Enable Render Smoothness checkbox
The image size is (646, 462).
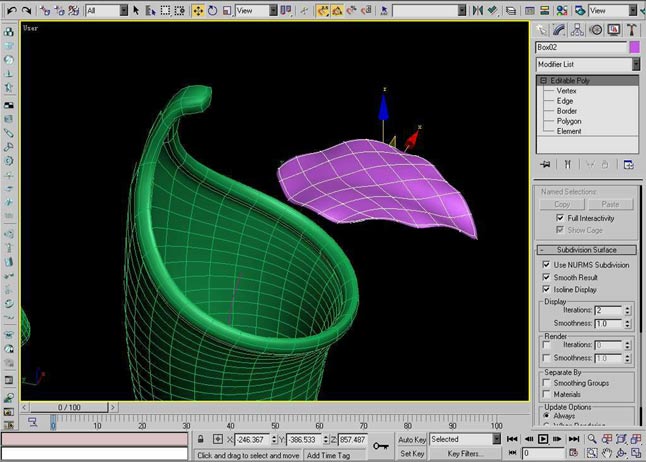pos(546,358)
